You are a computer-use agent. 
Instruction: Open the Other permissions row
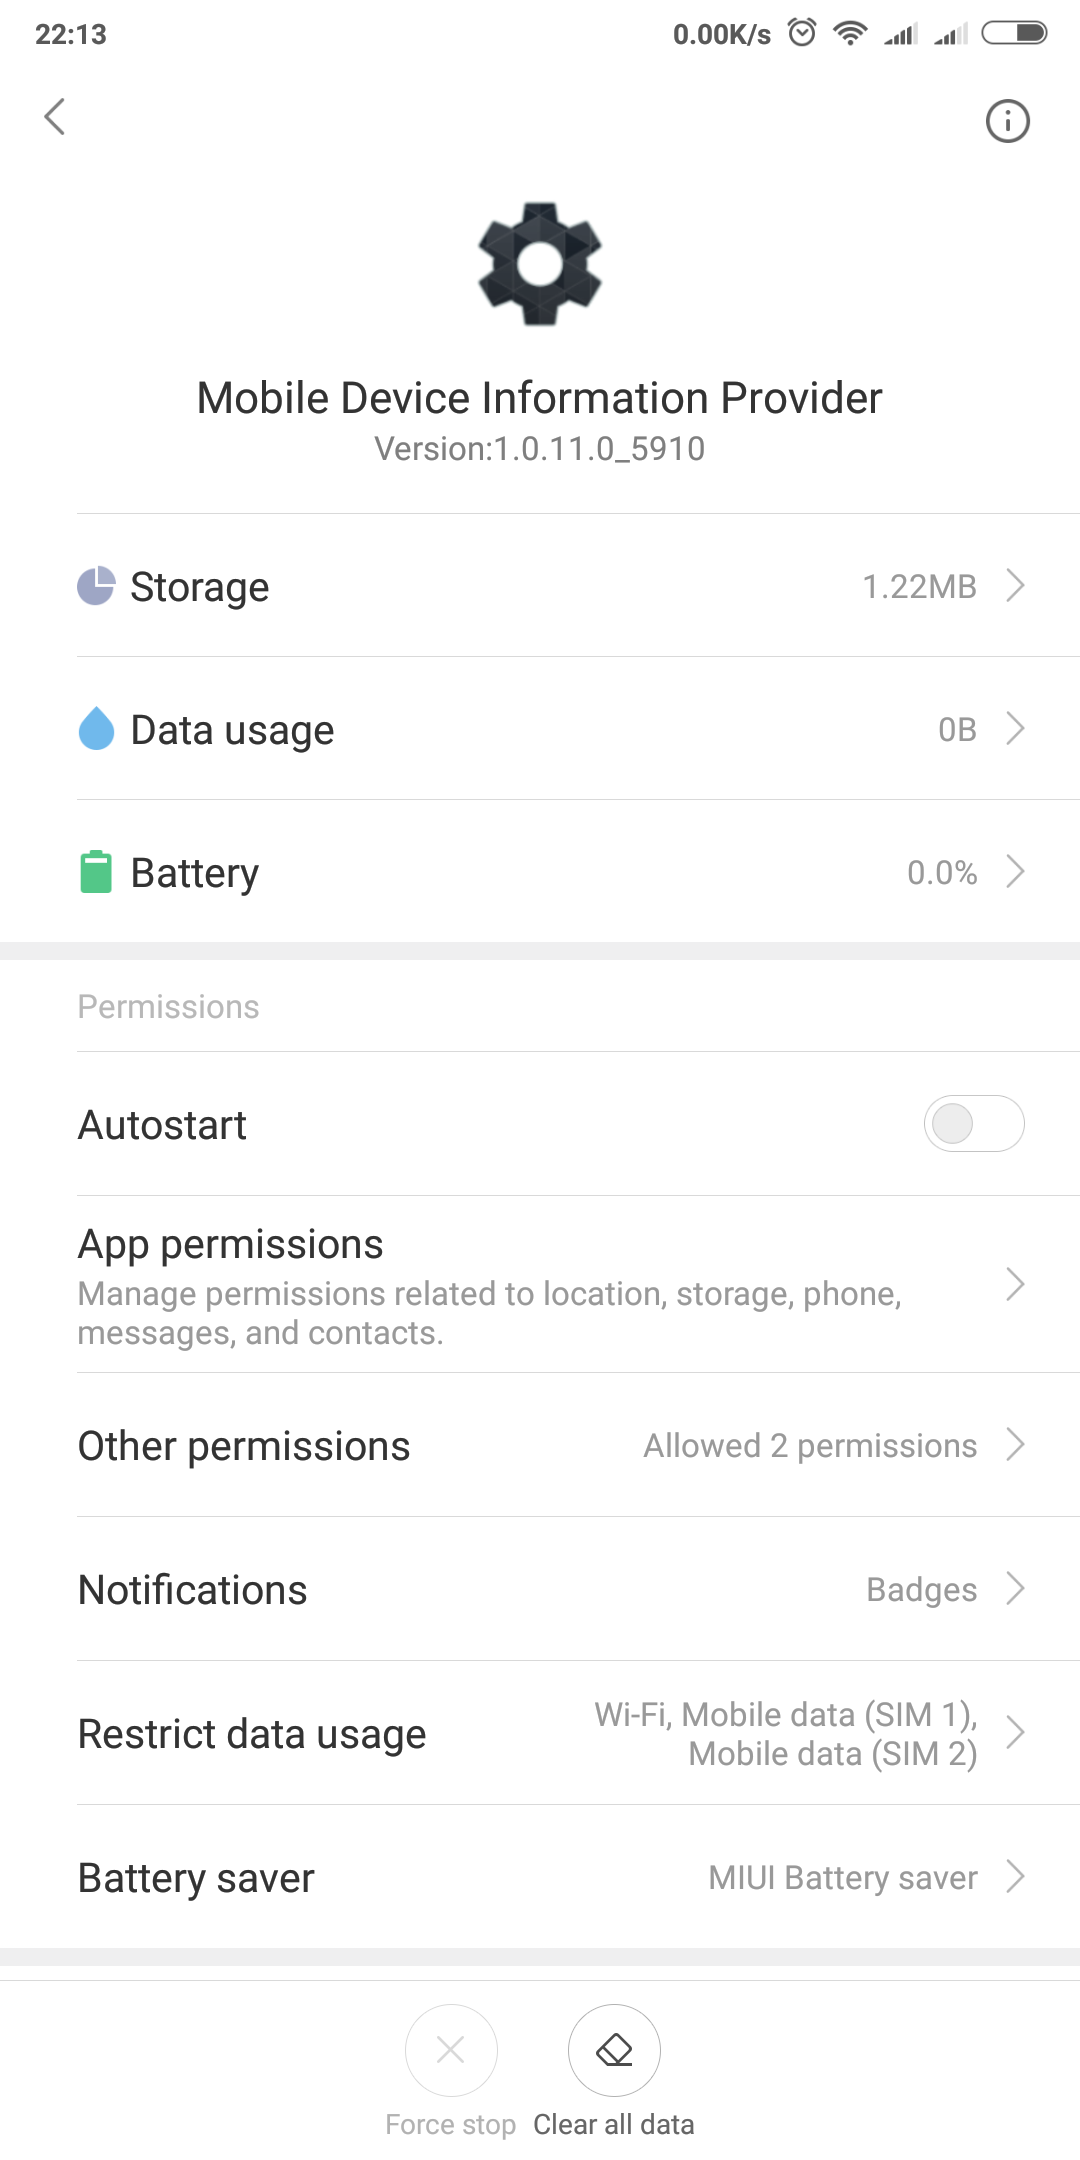tap(540, 1446)
